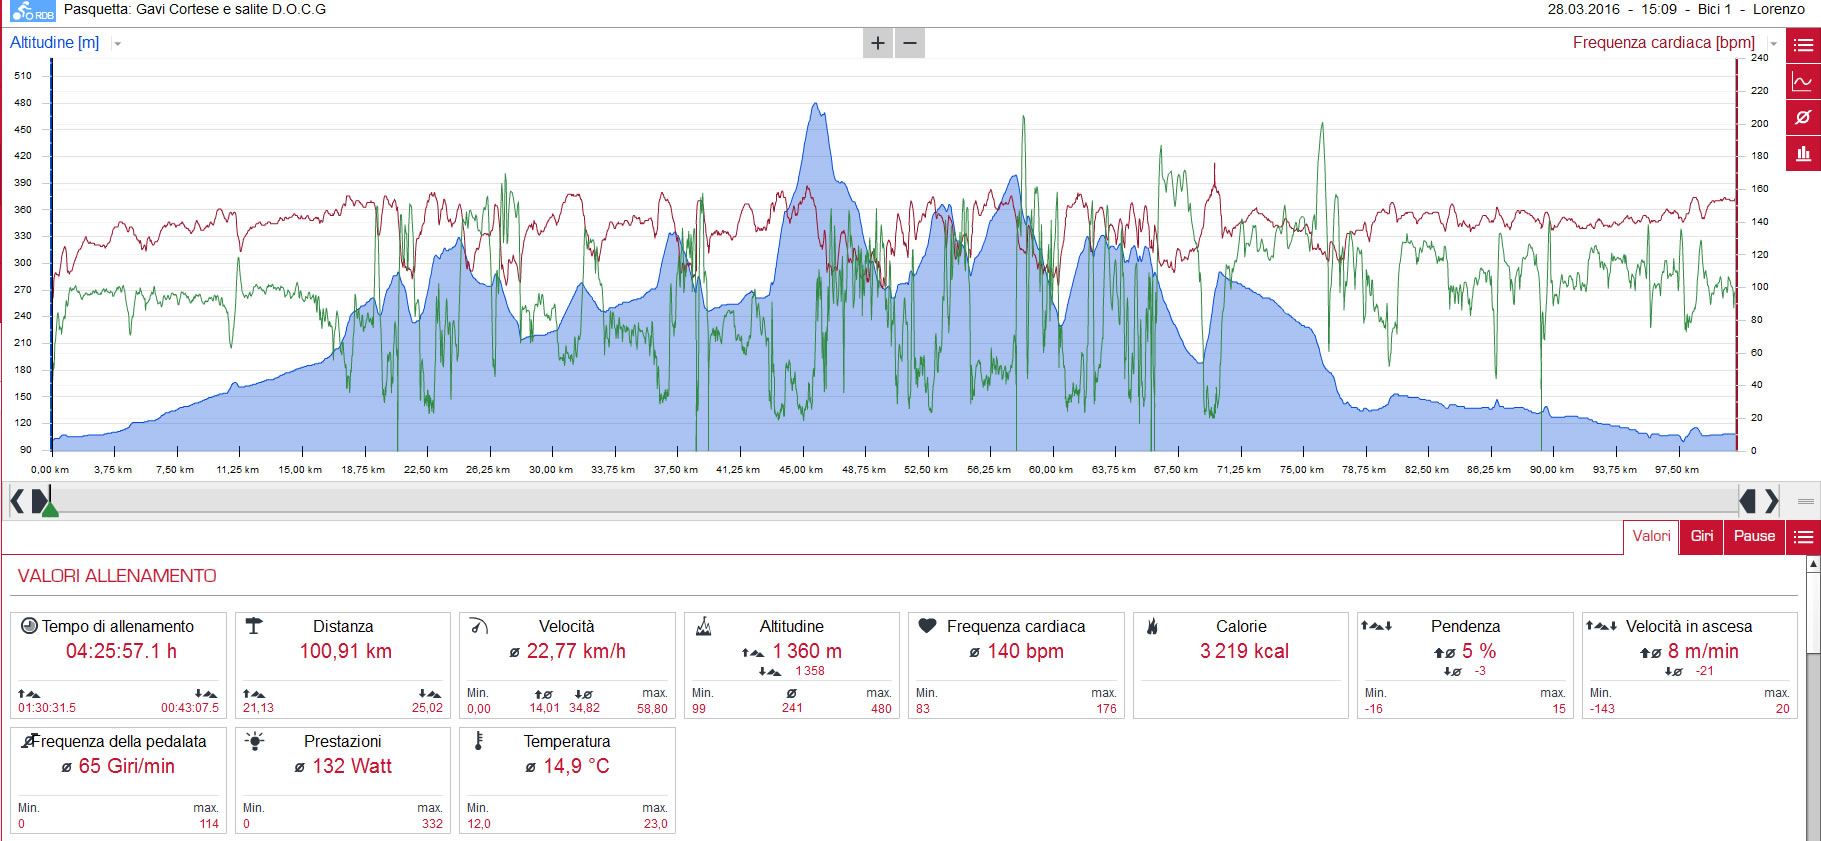Open the red list icon at top right

point(1804,45)
